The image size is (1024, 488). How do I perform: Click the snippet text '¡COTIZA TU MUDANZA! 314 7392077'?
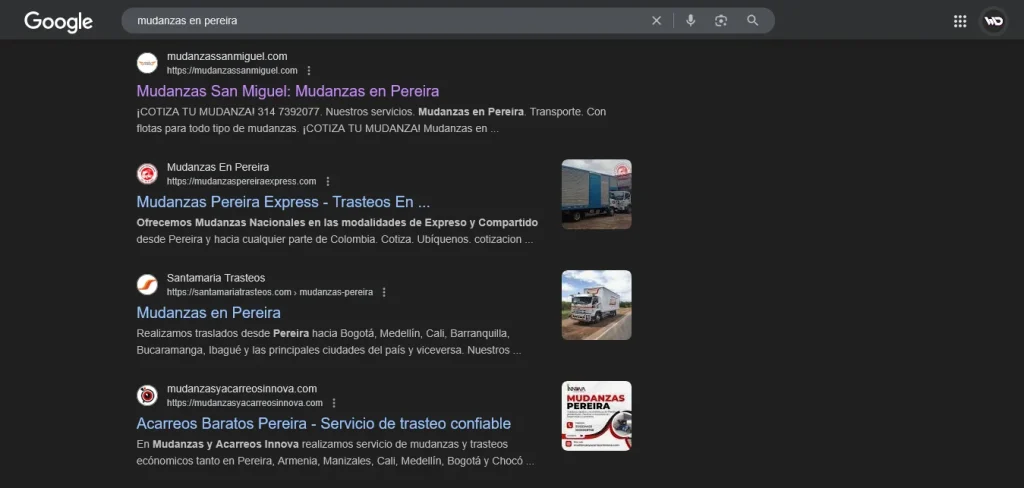[230, 112]
